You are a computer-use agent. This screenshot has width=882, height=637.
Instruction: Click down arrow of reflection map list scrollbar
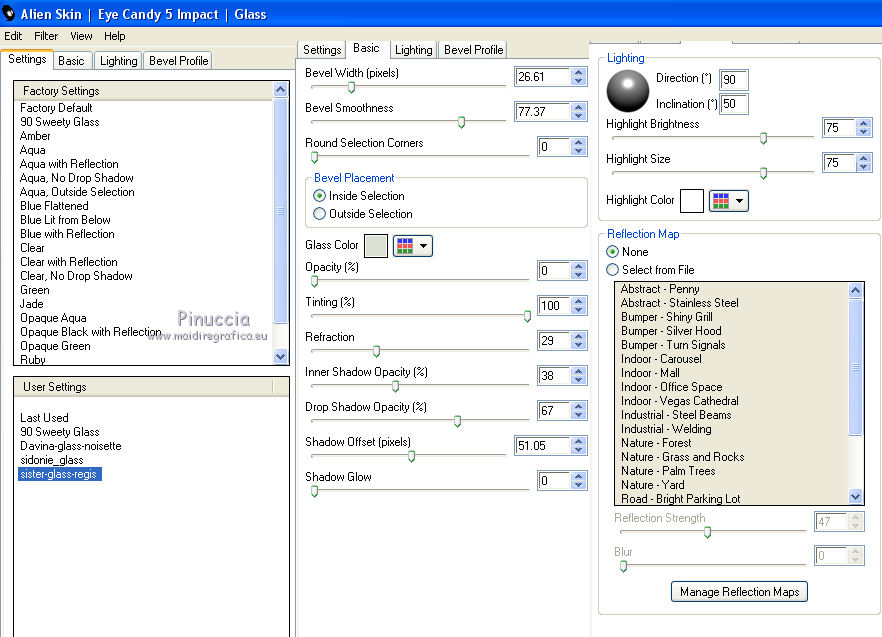pyautogui.click(x=856, y=496)
